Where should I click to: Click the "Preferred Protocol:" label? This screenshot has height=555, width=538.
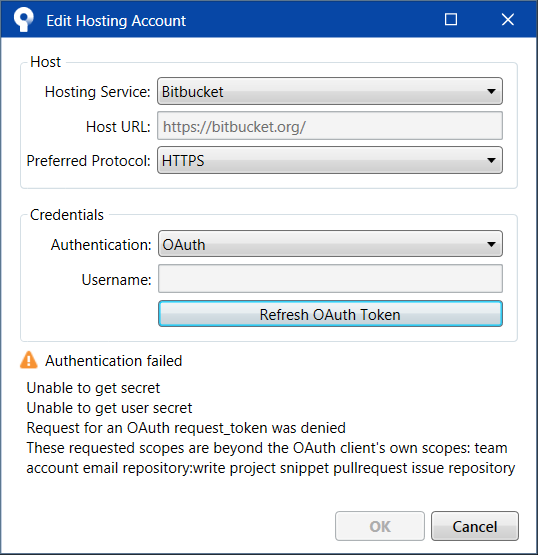(x=88, y=161)
